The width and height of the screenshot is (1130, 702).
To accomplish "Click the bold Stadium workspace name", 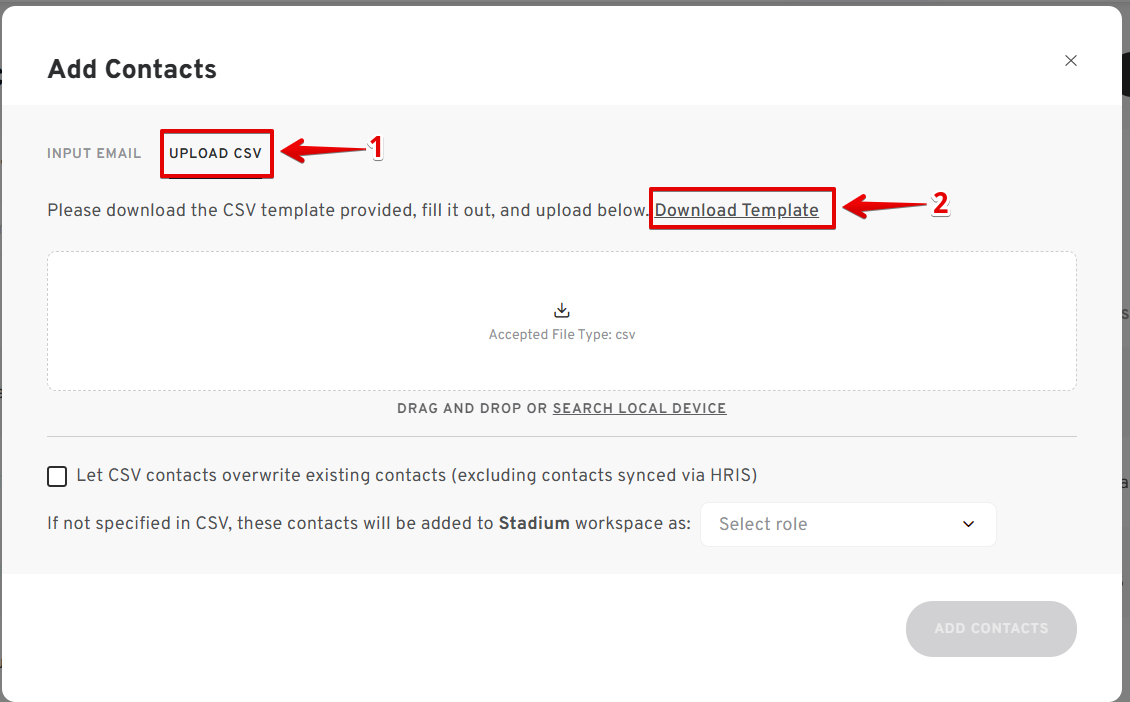I will [x=534, y=523].
